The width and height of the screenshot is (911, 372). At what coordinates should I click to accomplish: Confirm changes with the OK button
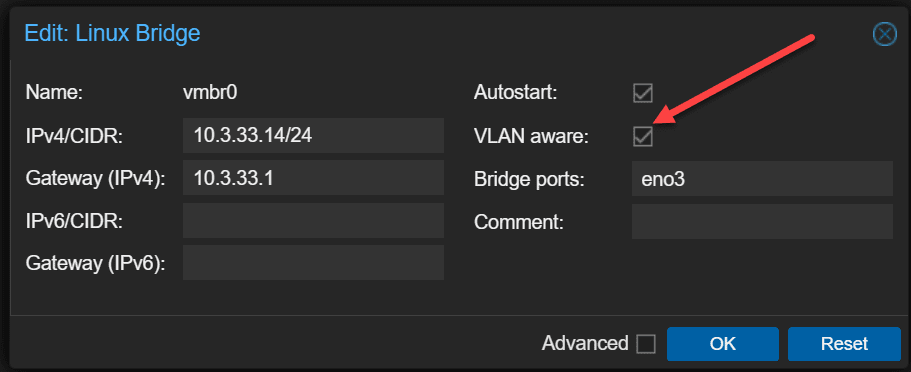click(723, 344)
